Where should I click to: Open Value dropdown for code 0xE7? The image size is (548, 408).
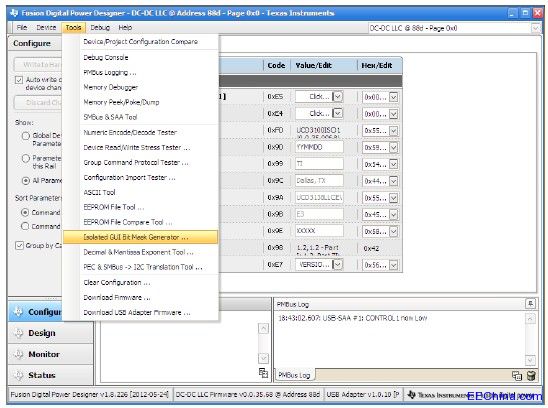(x=338, y=265)
